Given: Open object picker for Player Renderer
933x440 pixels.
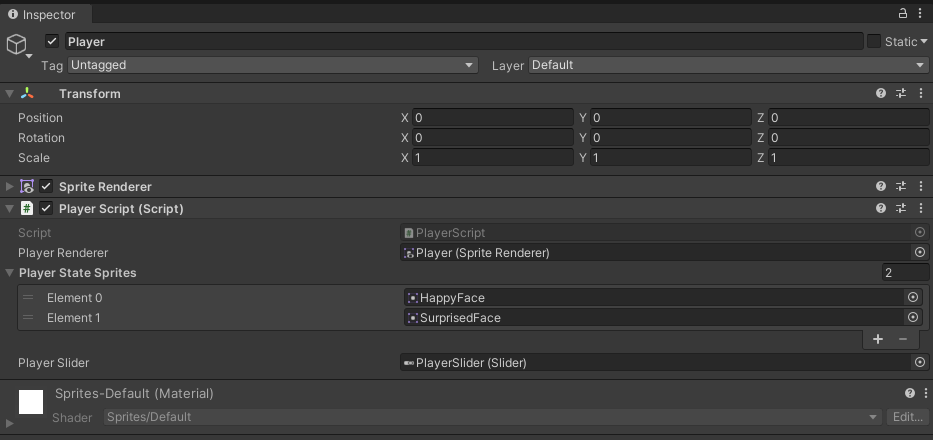Looking at the screenshot, I should tap(920, 252).
